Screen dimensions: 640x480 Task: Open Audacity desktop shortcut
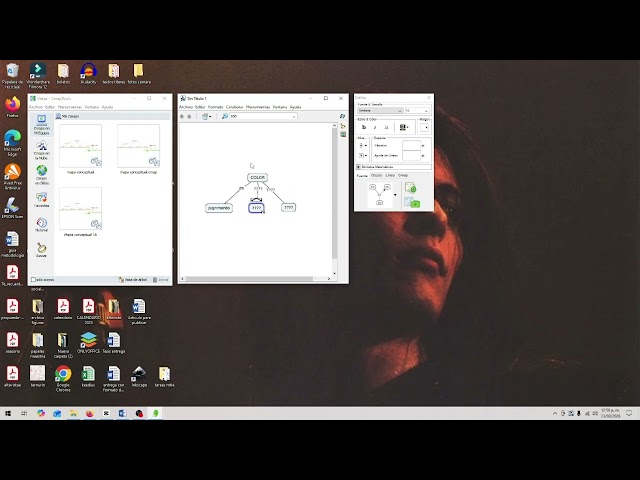coord(88,74)
